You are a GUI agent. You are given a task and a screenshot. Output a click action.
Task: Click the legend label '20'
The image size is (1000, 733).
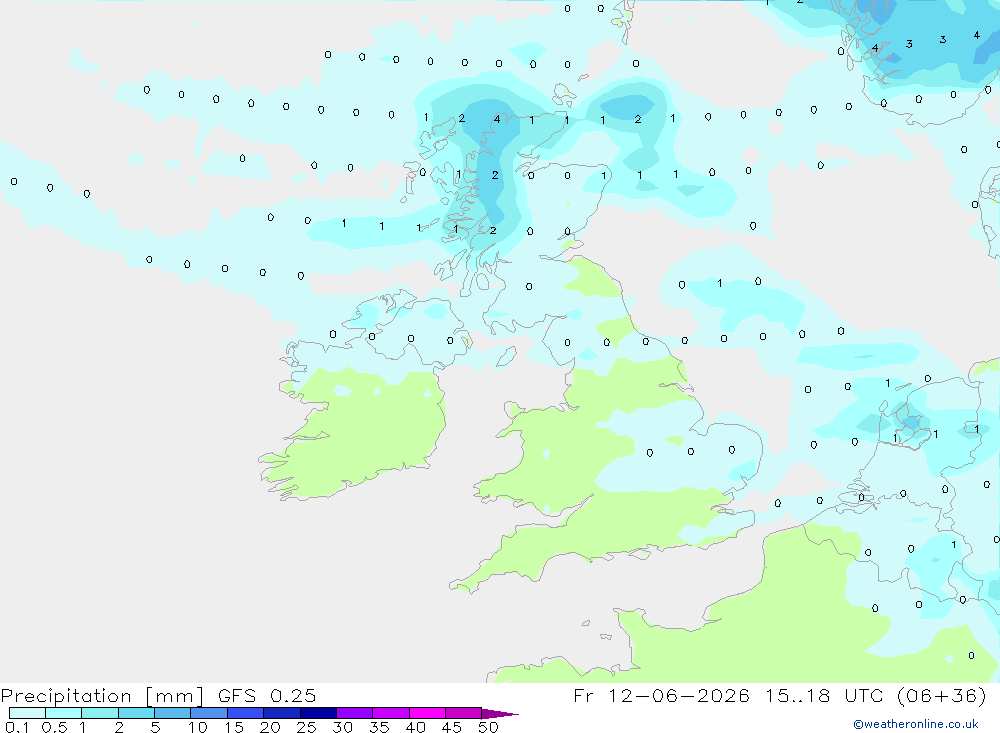coord(270,727)
